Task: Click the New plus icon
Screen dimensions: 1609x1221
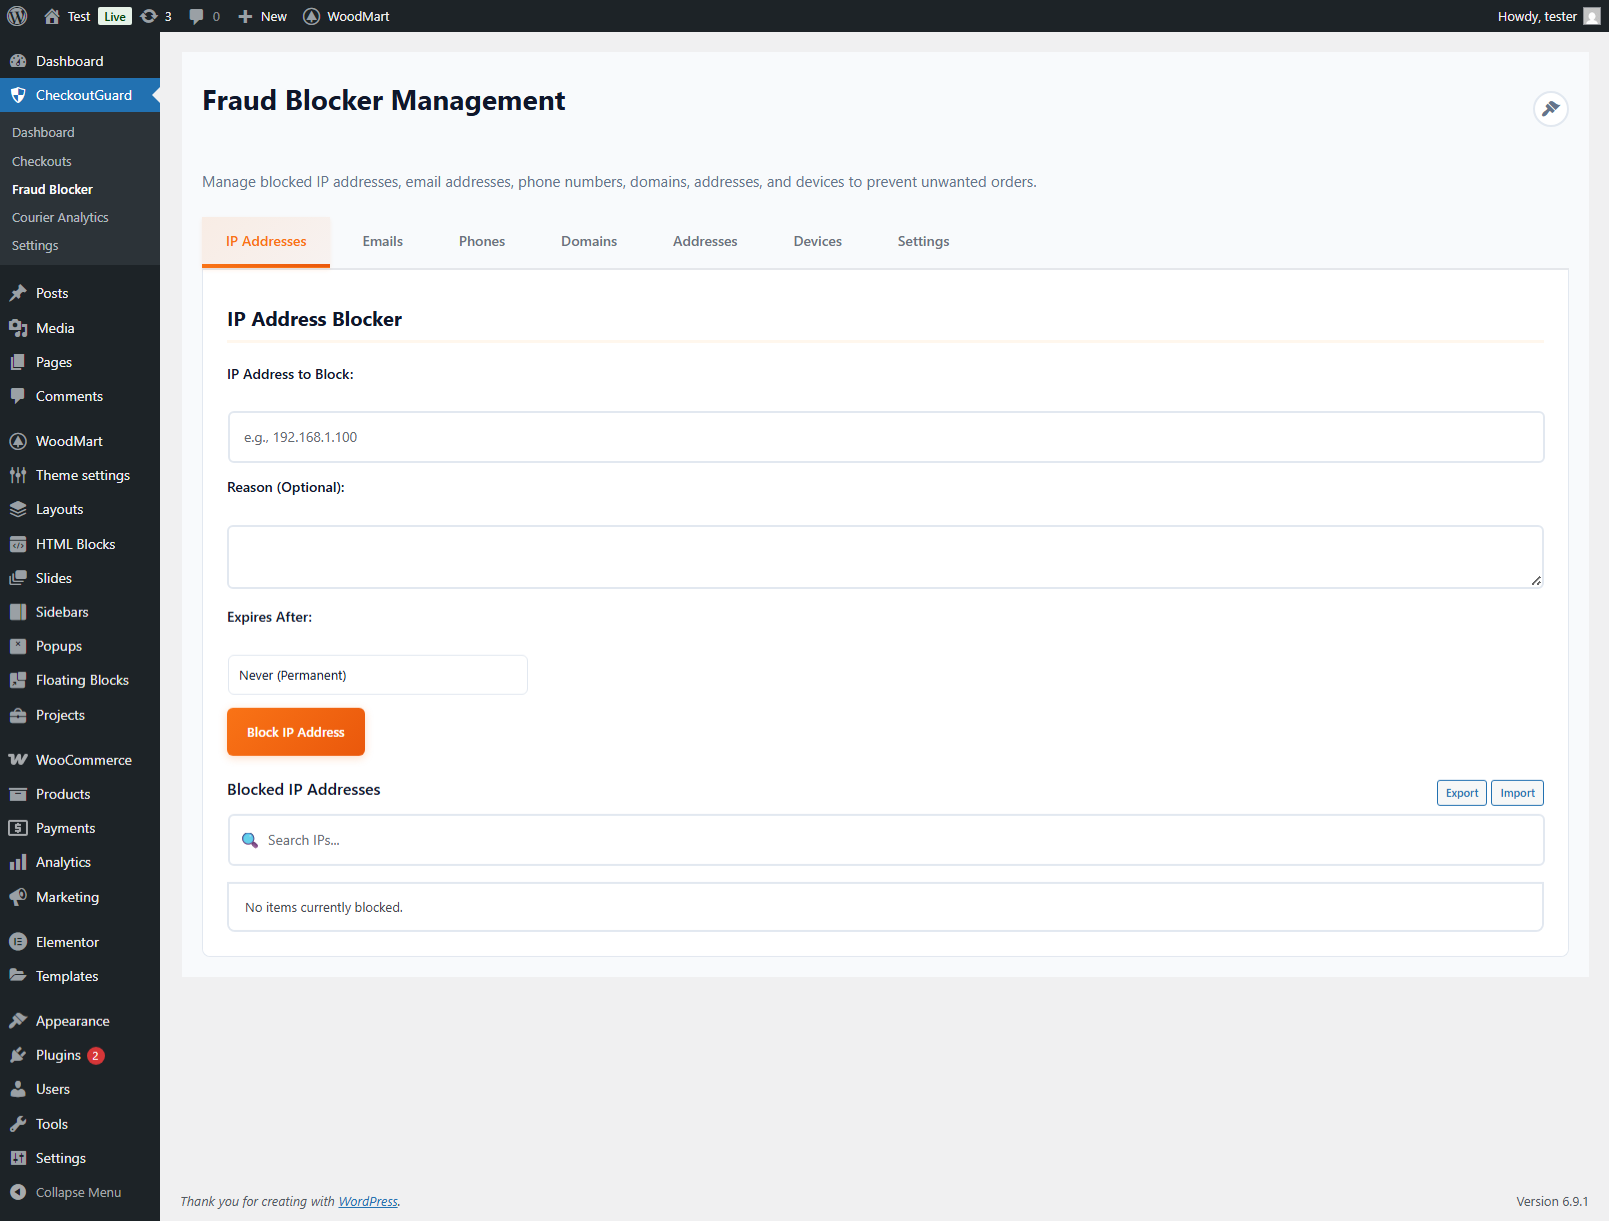Action: tap(245, 16)
